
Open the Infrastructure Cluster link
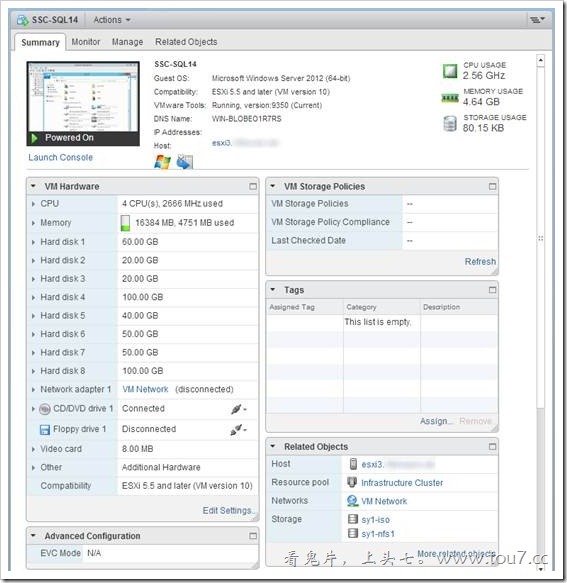[x=402, y=483]
